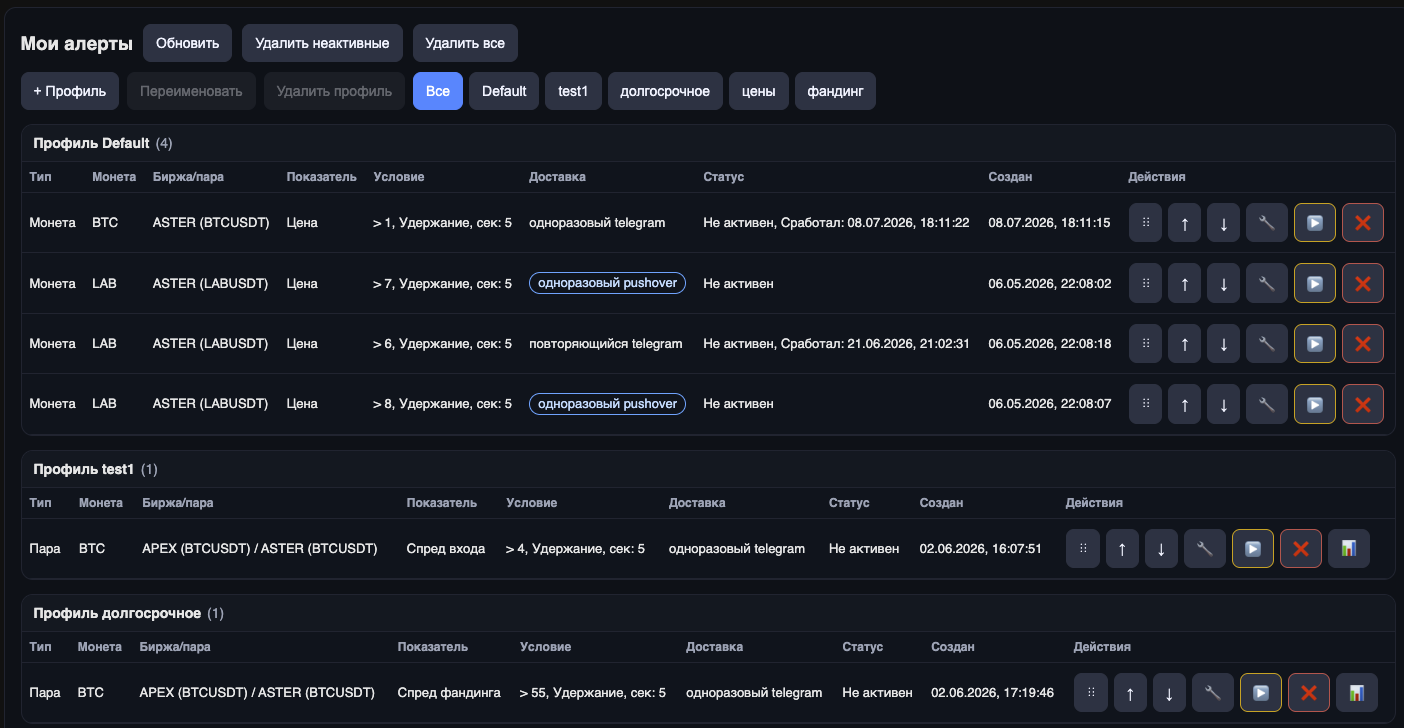This screenshot has width=1404, height=728.
Task: Move LAB > 8 alert up
Action: pyautogui.click(x=1184, y=404)
